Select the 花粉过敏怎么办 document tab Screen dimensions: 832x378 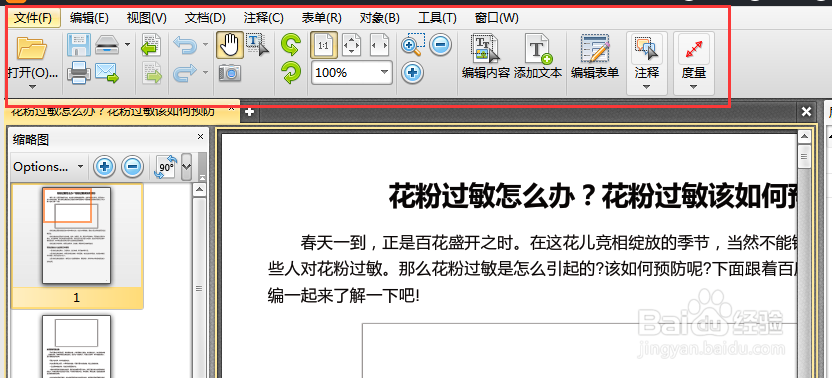click(x=112, y=111)
